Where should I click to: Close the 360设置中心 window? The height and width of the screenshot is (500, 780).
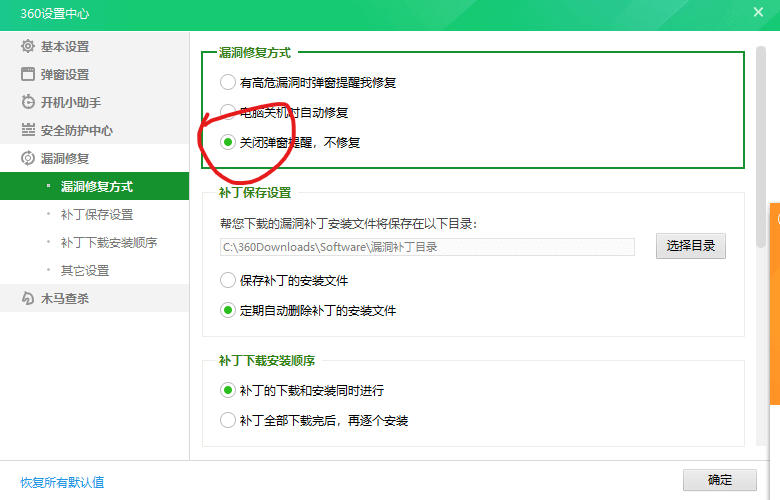pos(758,13)
